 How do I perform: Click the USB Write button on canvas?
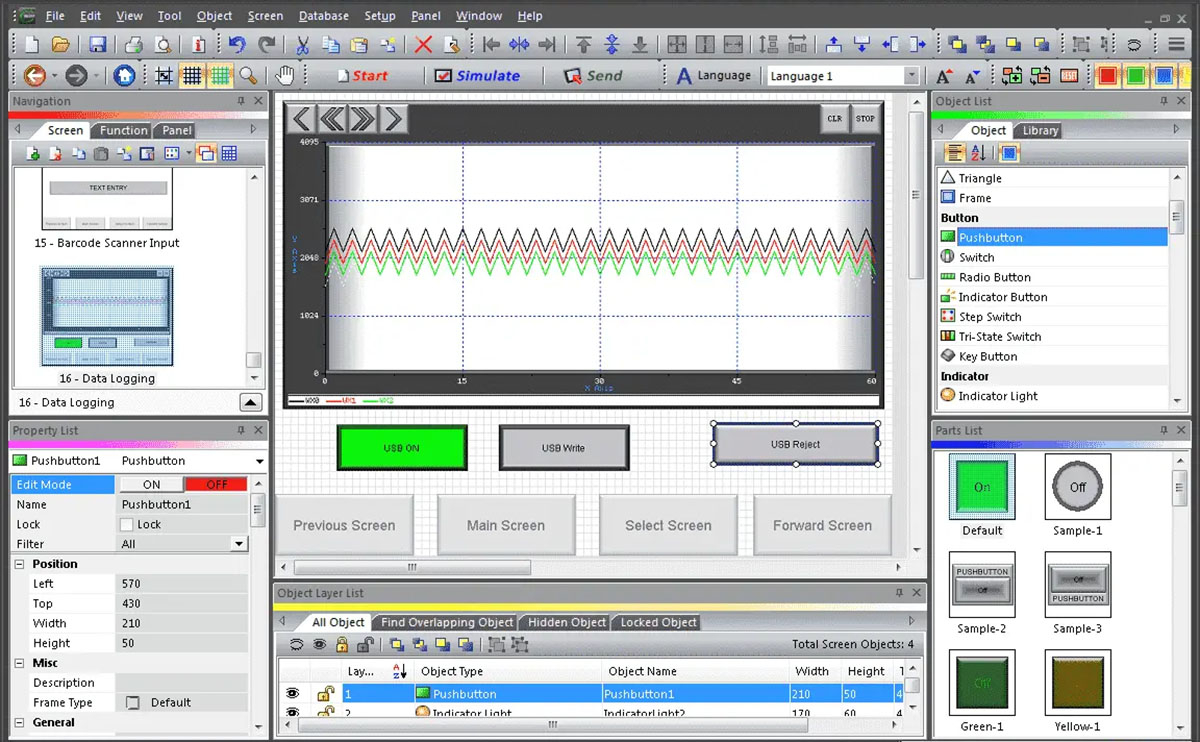[564, 448]
